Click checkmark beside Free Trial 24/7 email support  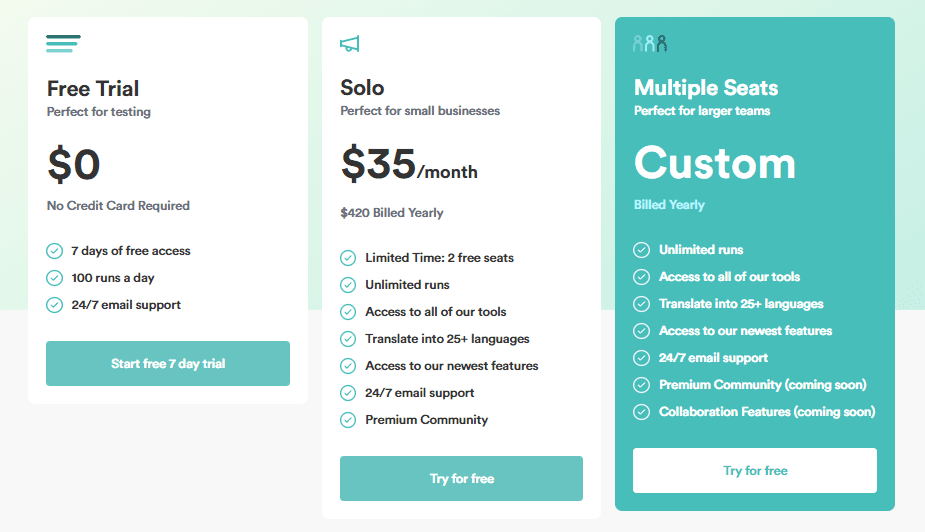click(x=54, y=305)
